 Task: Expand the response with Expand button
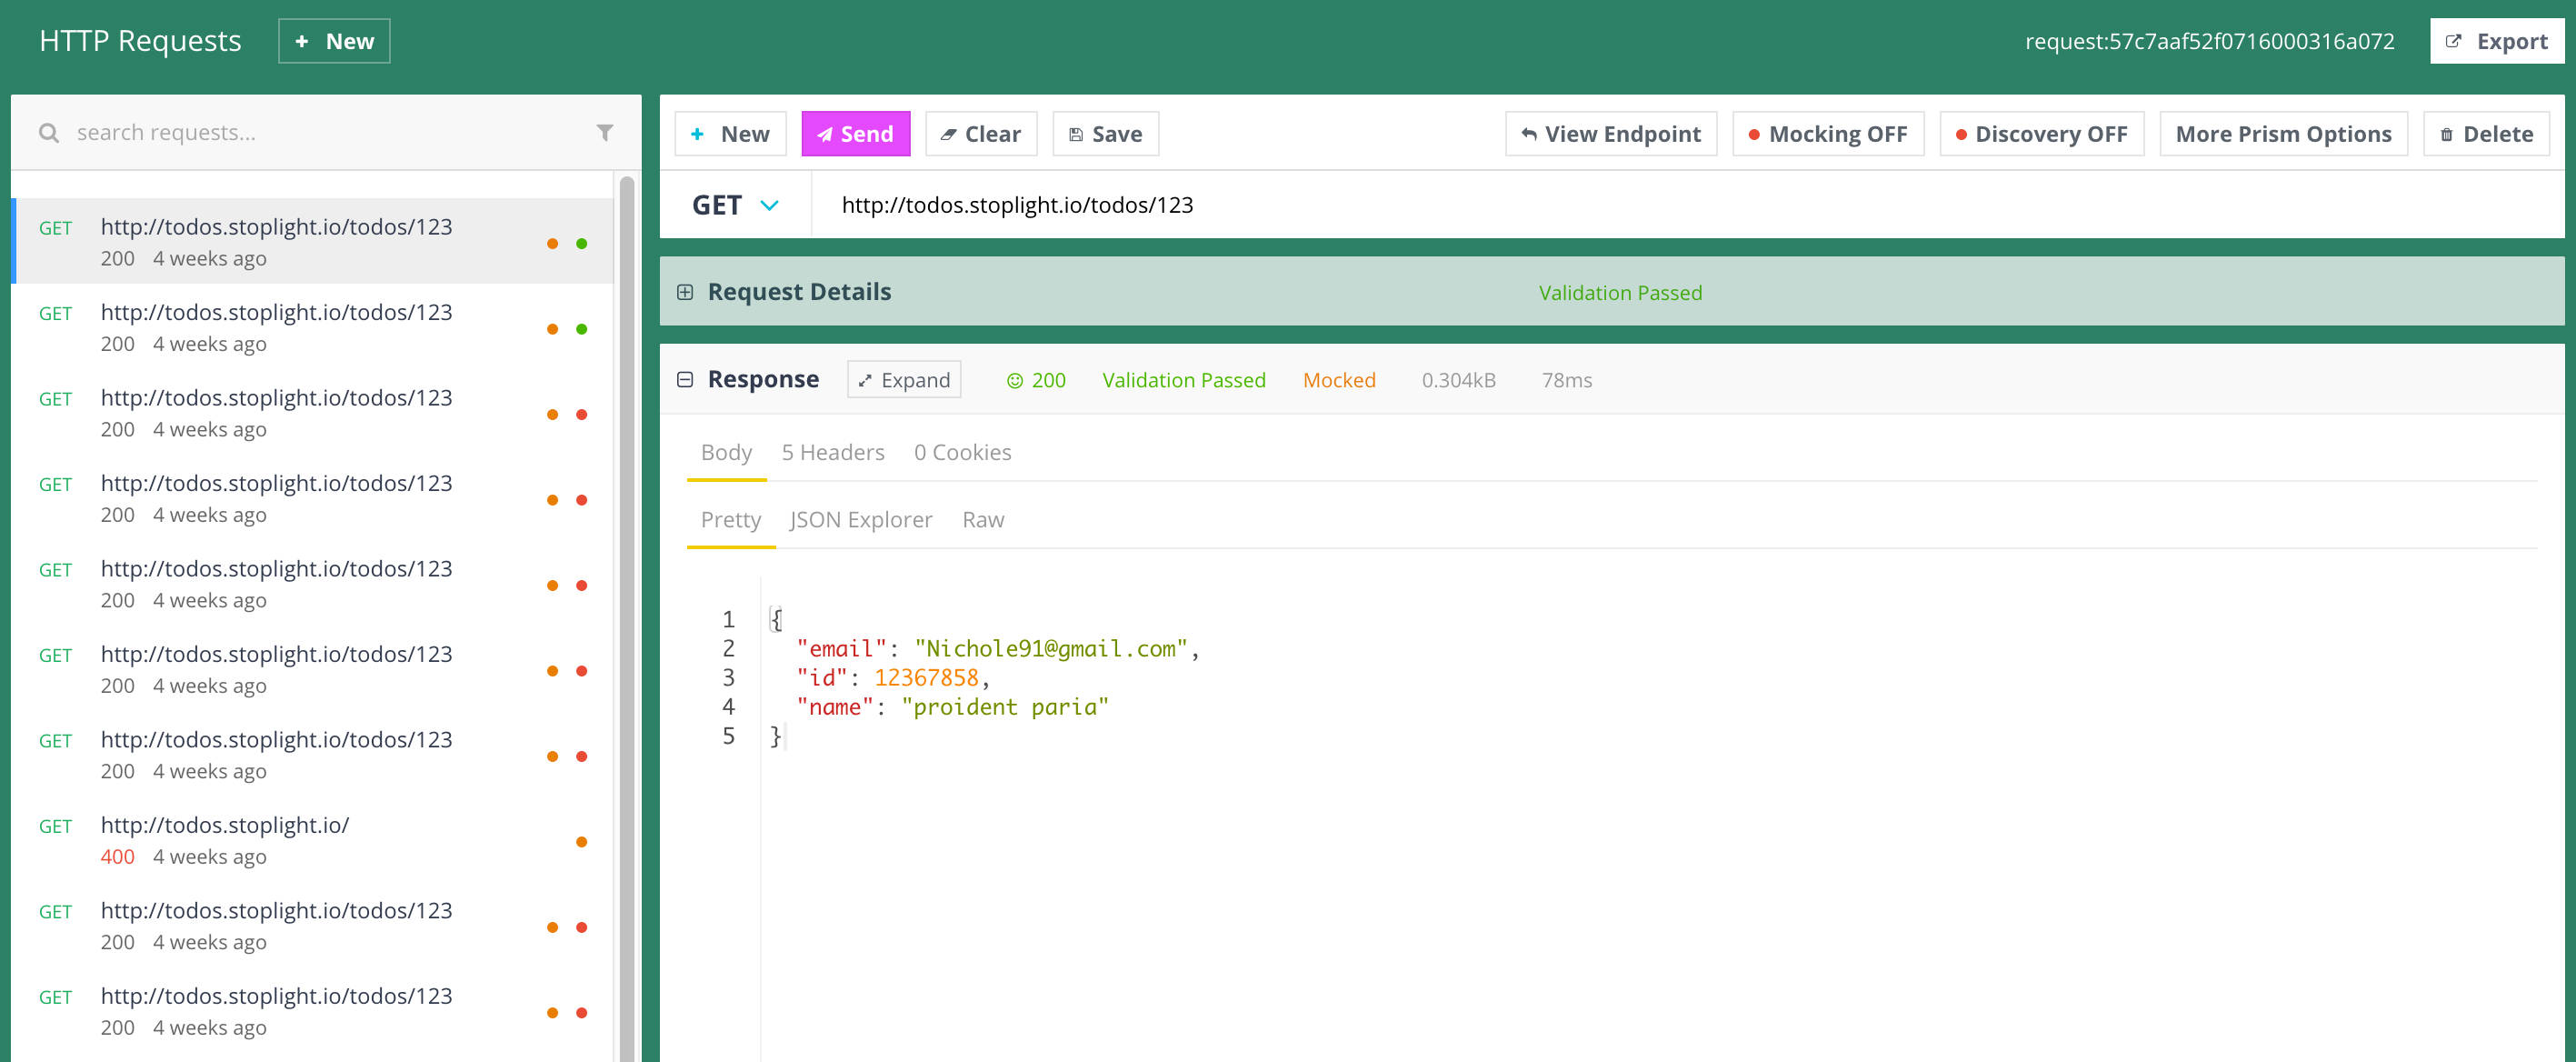903,380
